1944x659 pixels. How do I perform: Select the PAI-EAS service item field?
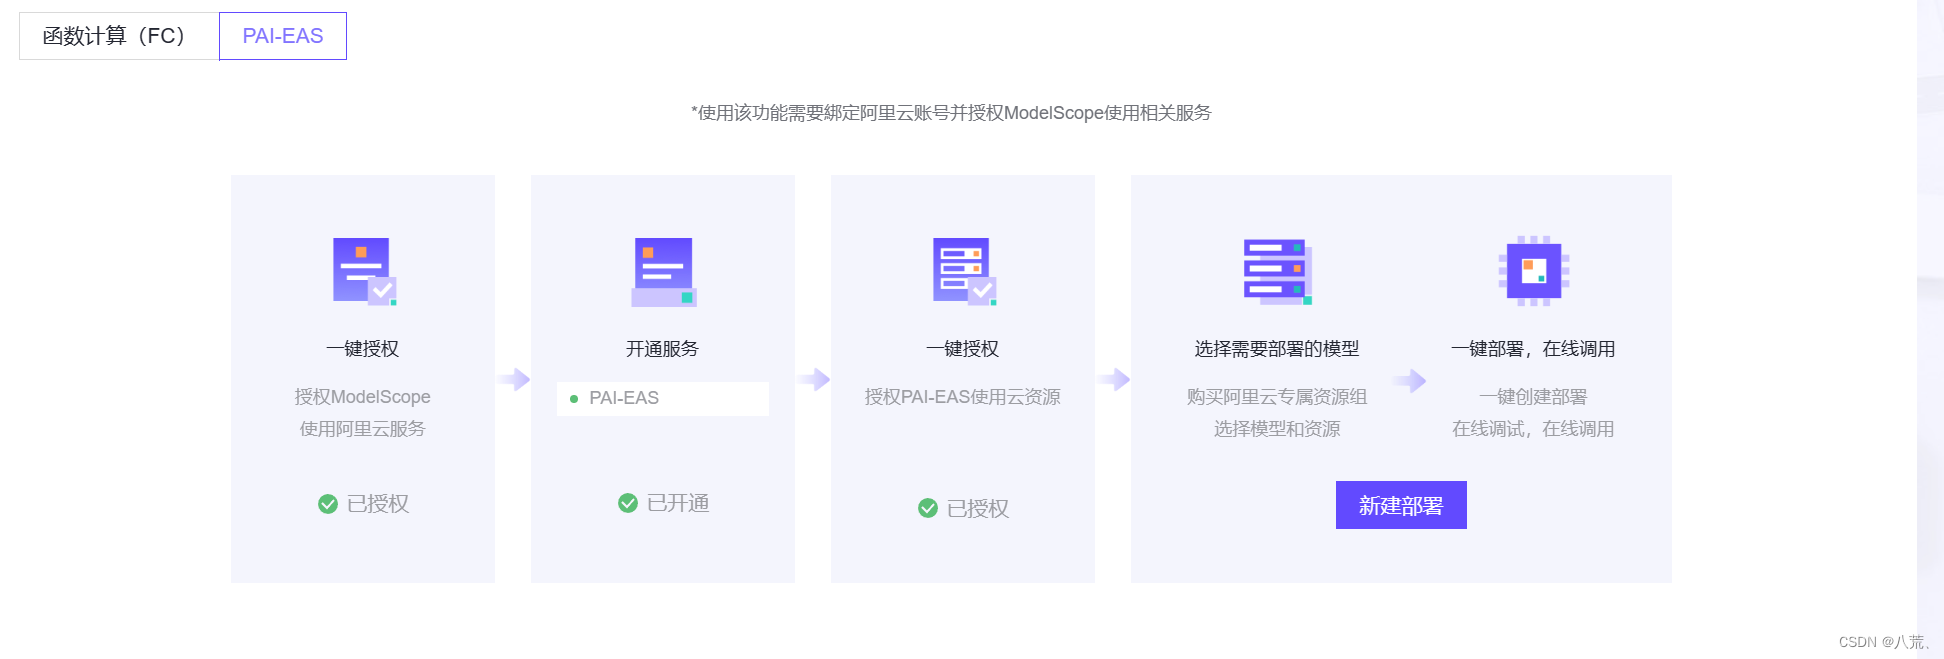[x=663, y=398]
